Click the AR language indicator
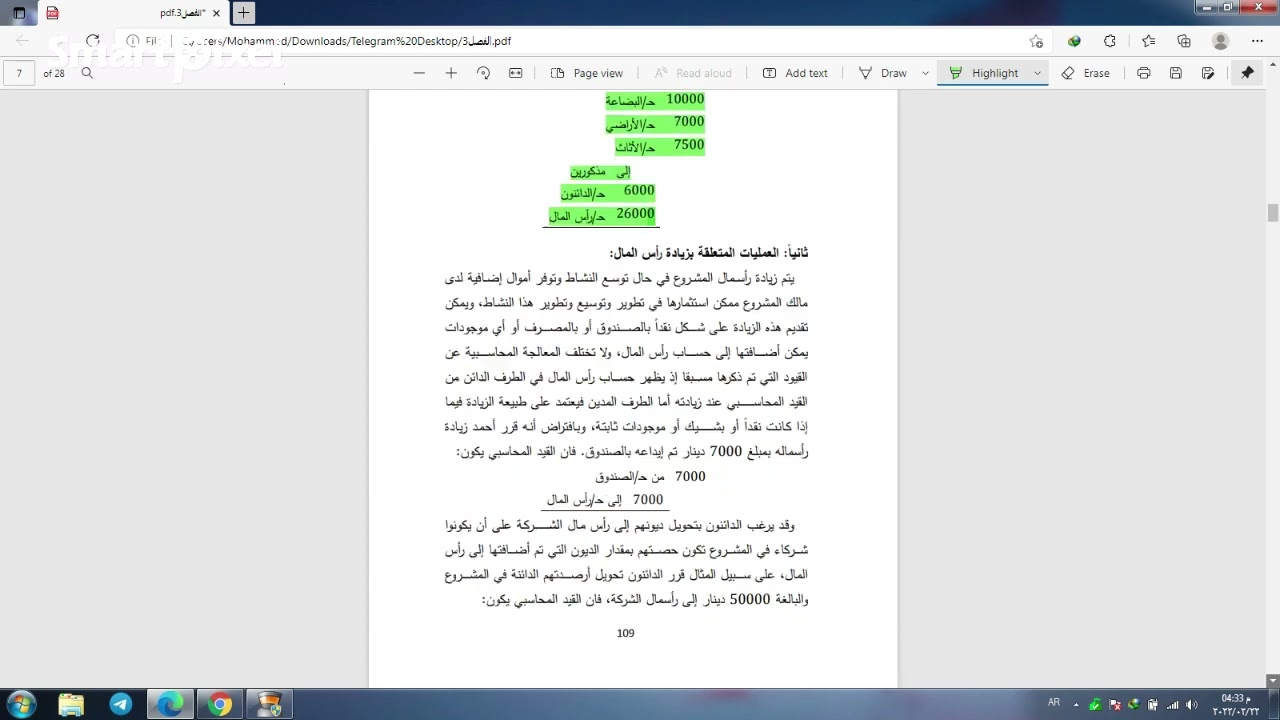The image size is (1280, 720). [x=1054, y=703]
